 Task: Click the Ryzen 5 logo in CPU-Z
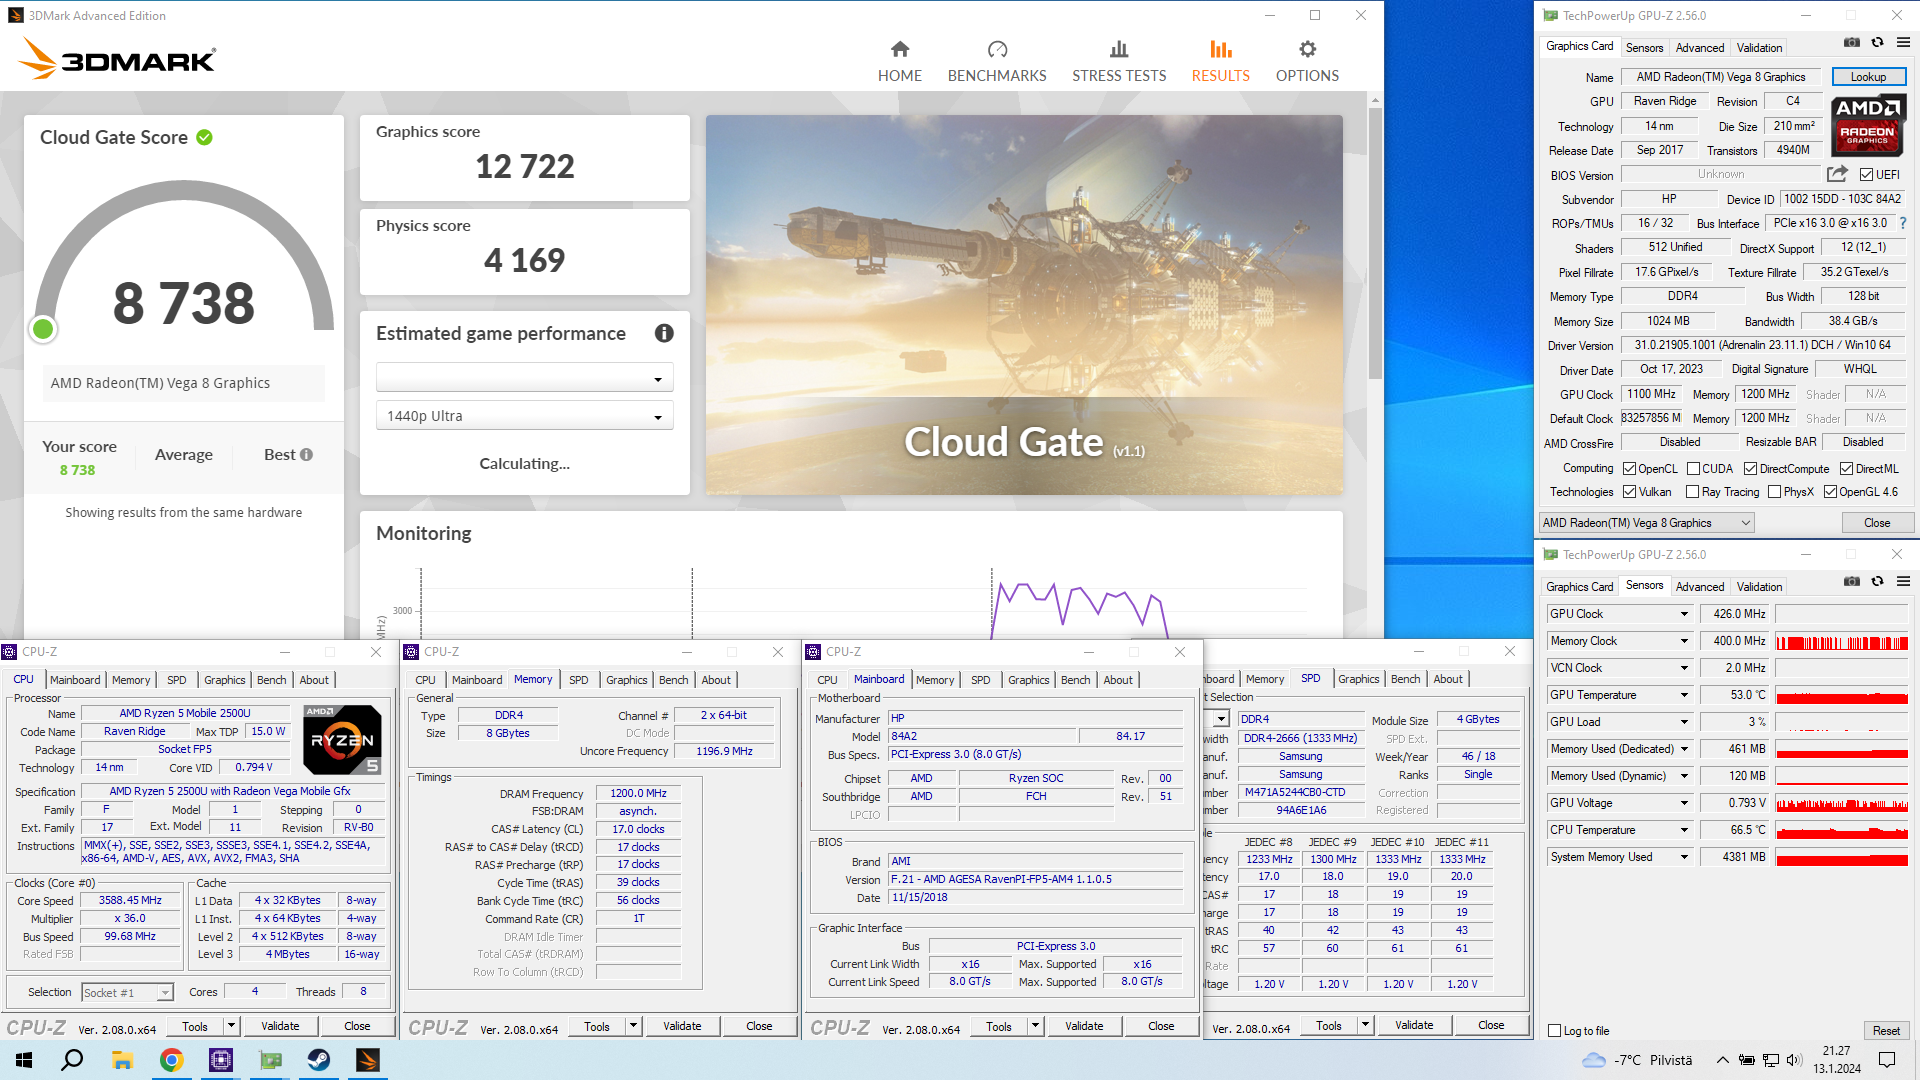pos(342,739)
